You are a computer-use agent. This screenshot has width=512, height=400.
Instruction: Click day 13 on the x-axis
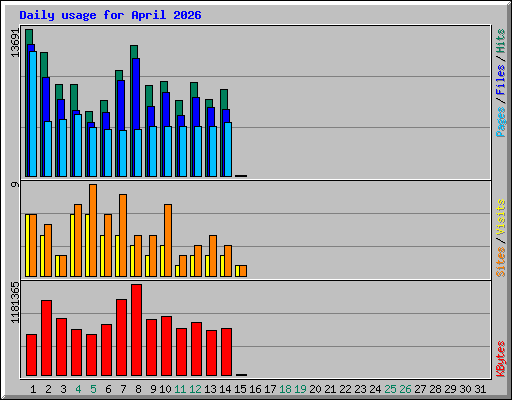click(x=210, y=389)
